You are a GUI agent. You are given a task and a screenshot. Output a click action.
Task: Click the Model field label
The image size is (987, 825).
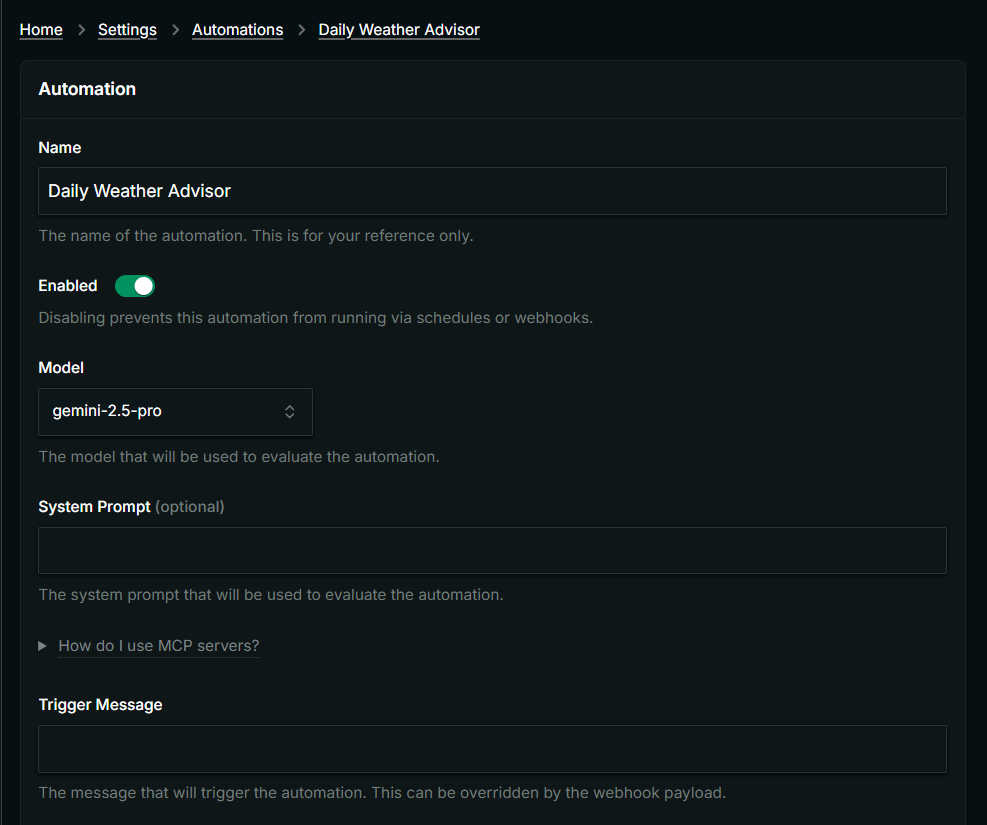(x=61, y=368)
